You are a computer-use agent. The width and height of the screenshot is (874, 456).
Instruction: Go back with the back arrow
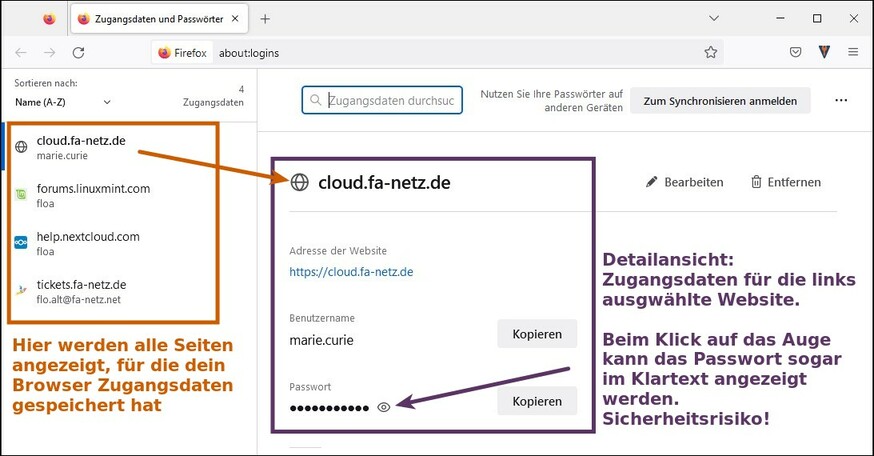click(21, 52)
